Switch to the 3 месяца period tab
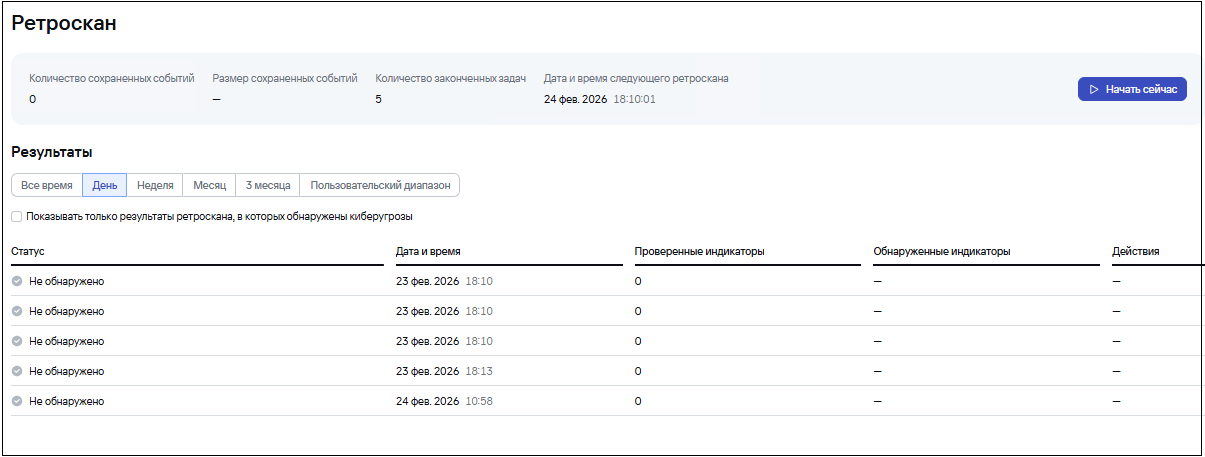Viewport: 1205px width, 457px height. [268, 185]
